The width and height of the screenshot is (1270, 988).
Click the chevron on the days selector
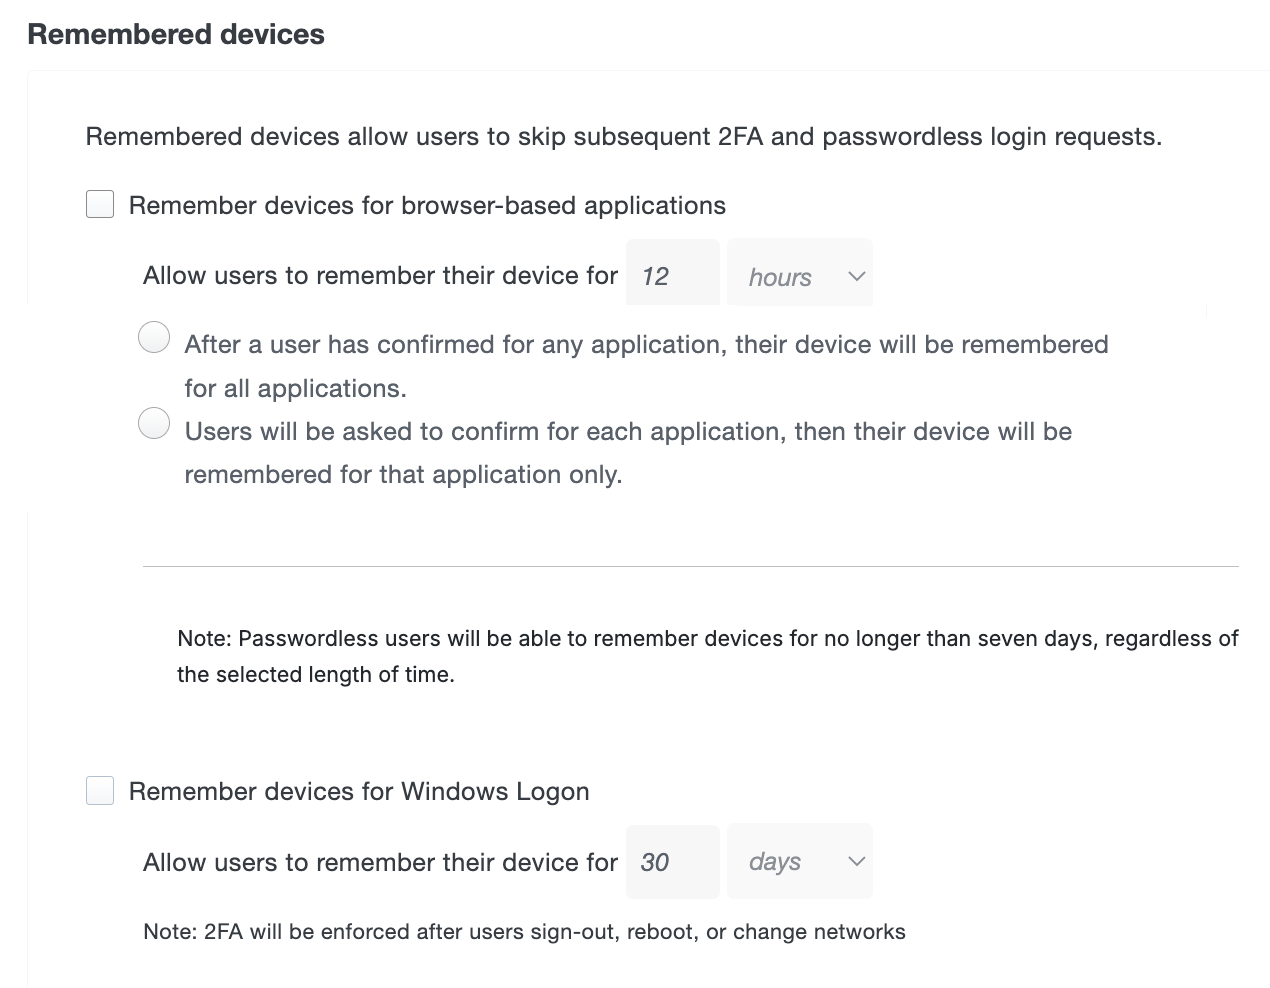coord(855,861)
